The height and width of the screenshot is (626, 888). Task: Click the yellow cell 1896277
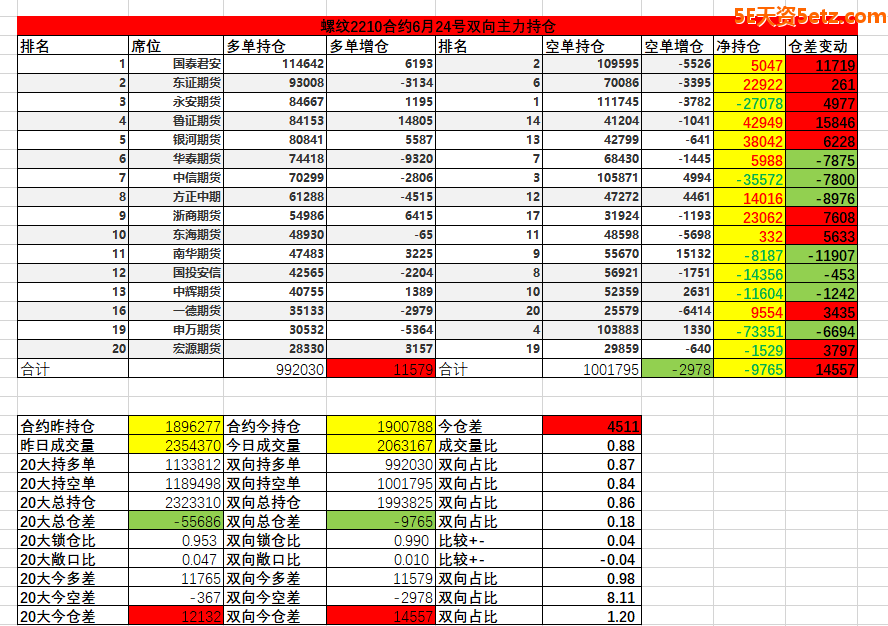[176, 425]
